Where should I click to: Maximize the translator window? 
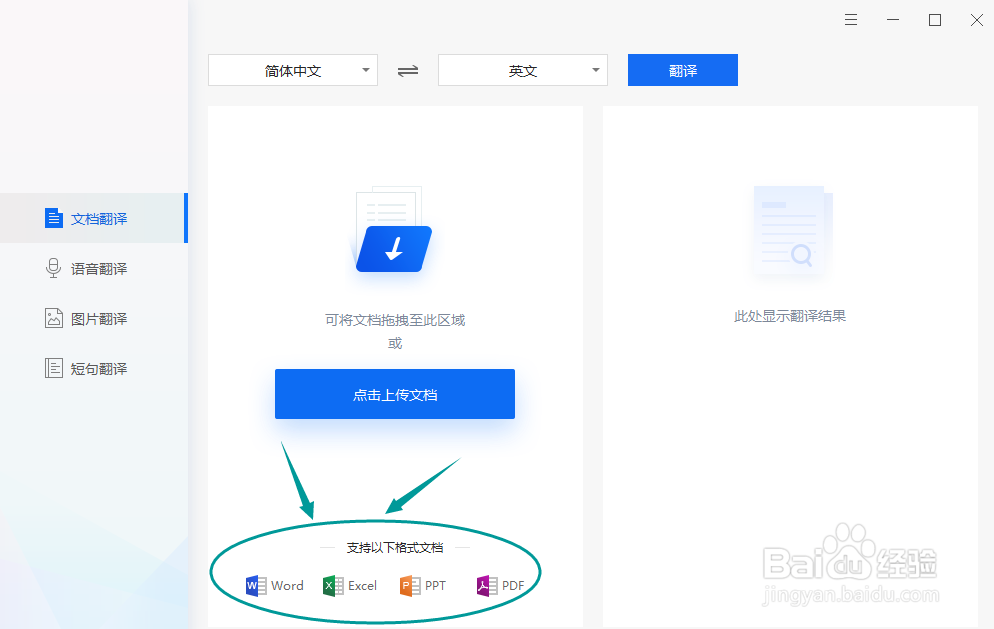[934, 20]
